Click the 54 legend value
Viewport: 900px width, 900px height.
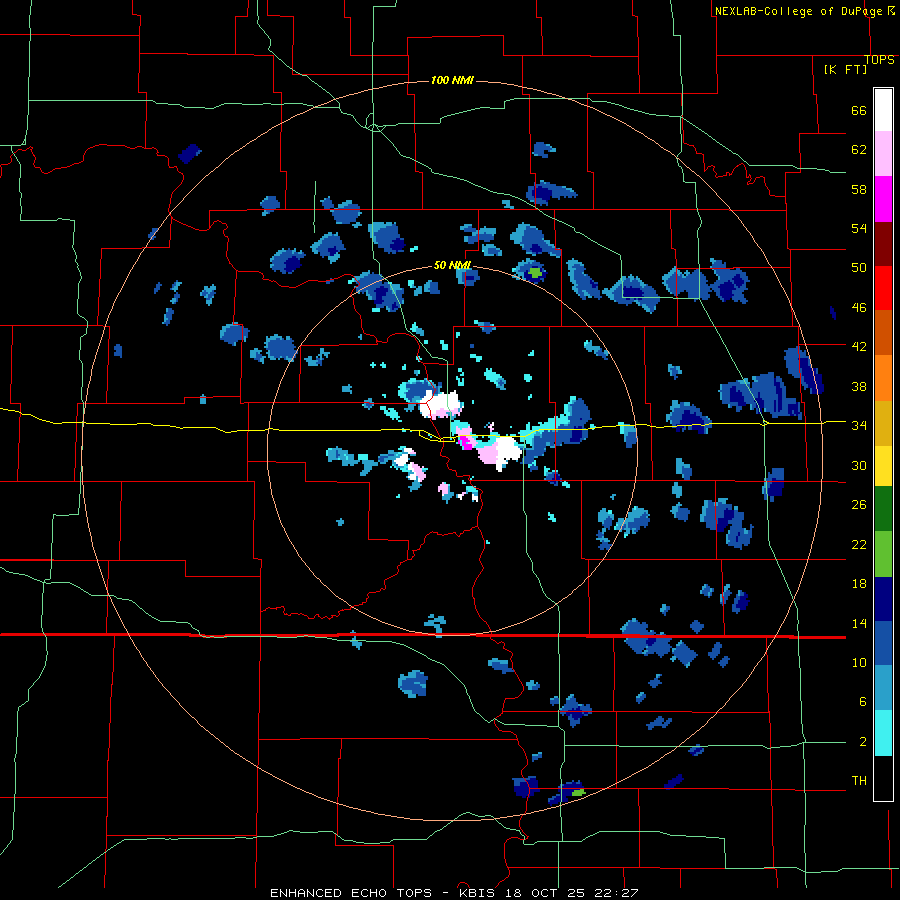click(859, 228)
